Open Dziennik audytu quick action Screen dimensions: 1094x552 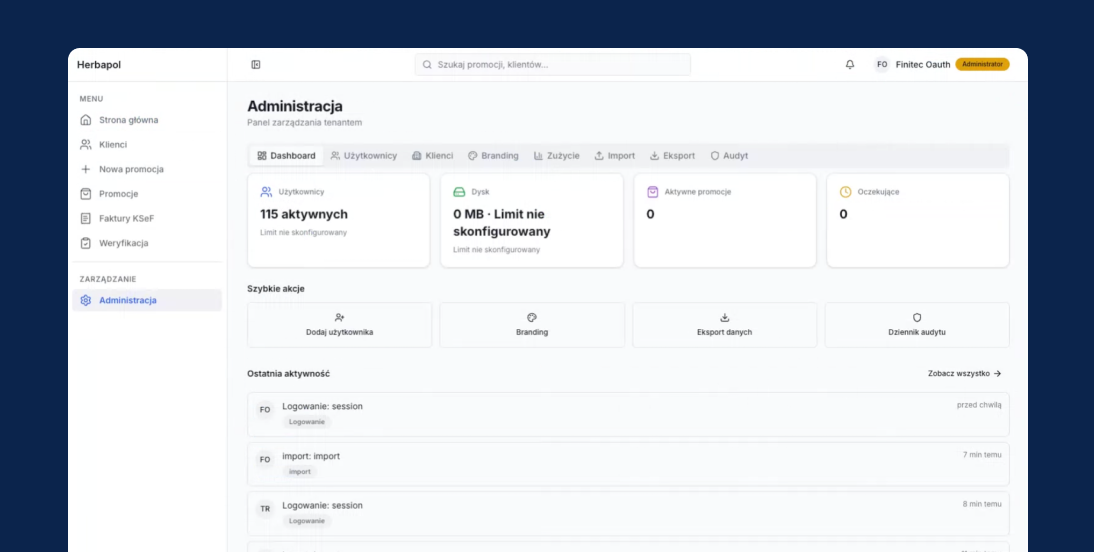916,325
